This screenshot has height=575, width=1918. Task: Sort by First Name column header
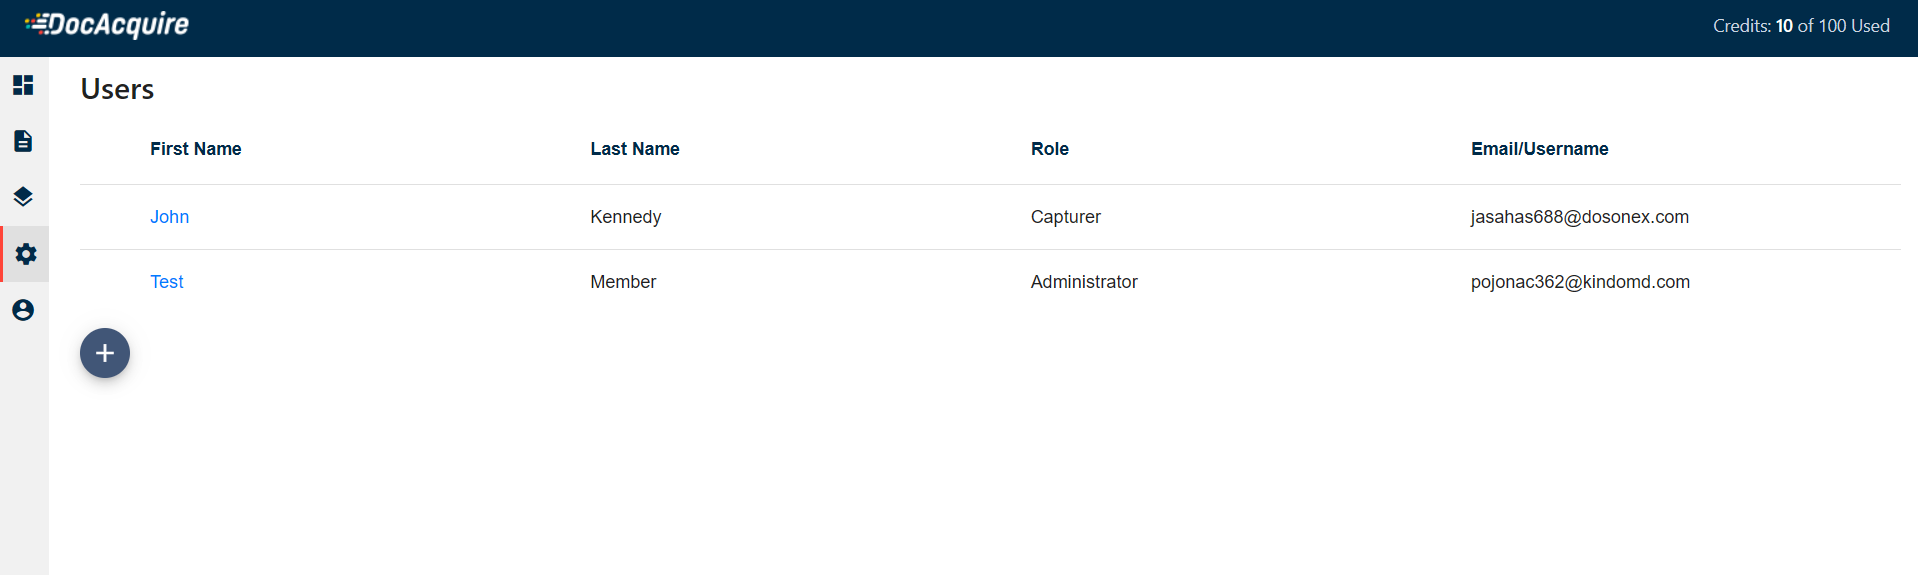pos(196,149)
